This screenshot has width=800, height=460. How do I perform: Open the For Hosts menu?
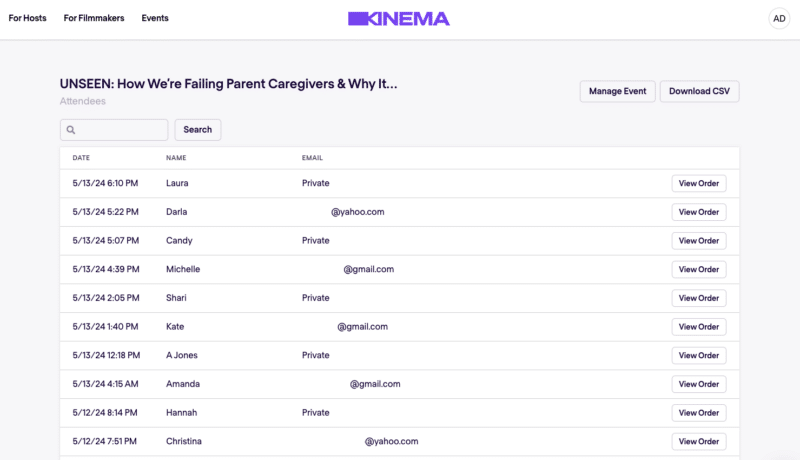click(x=27, y=18)
